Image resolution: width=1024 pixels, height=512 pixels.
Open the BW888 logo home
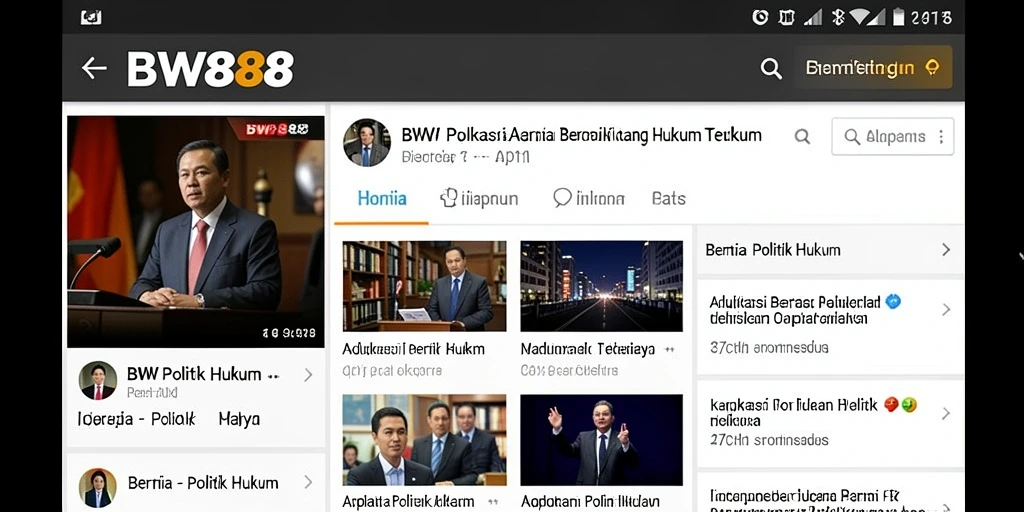[x=210, y=69]
